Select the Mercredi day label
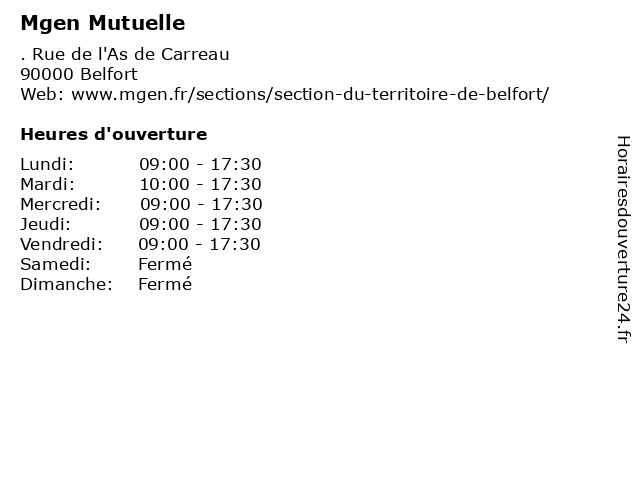This screenshot has height=480, width=640. tap(60, 204)
